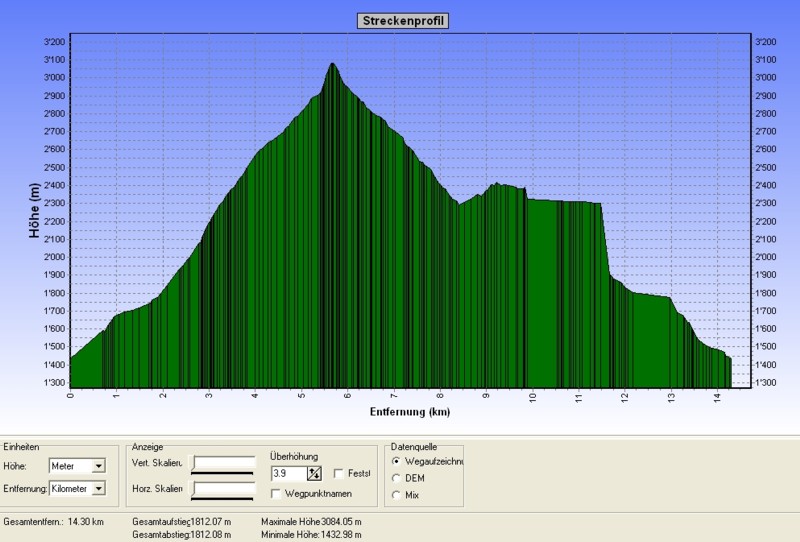The image size is (800, 542).
Task: Click the Höhe (m) axis label
Action: click(x=35, y=210)
